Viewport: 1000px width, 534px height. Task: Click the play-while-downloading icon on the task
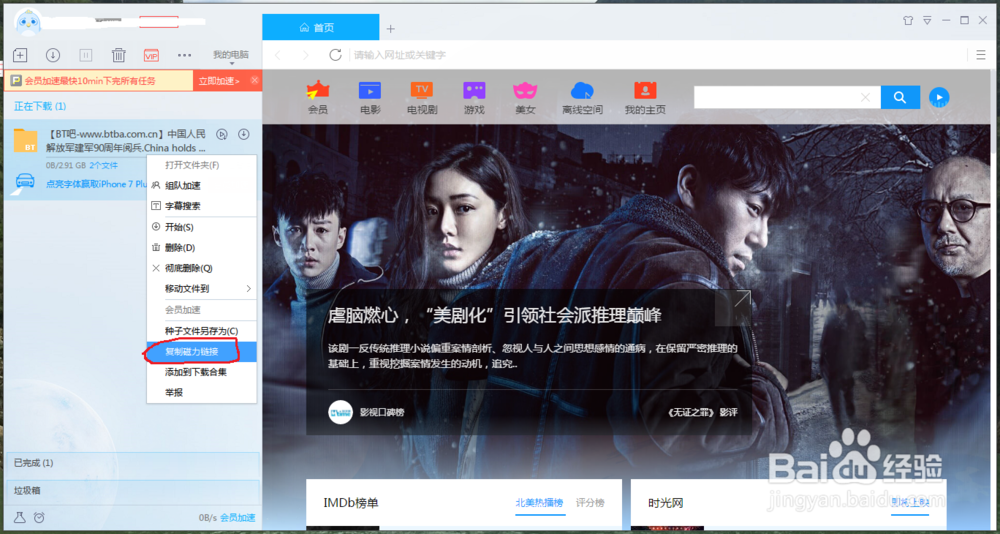point(222,134)
